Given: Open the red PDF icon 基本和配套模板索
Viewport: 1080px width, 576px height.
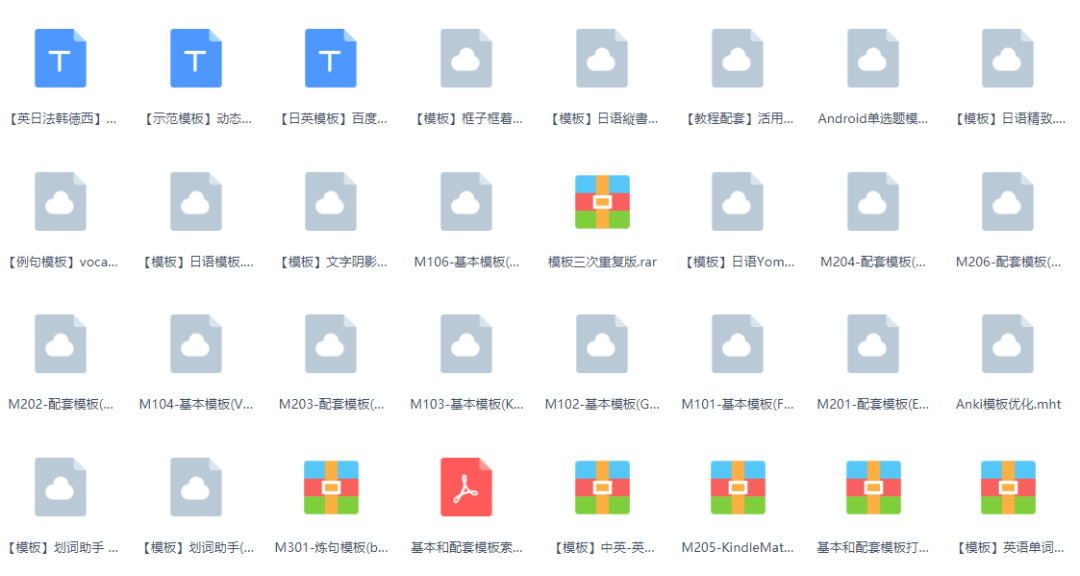Looking at the screenshot, I should (x=466, y=487).
